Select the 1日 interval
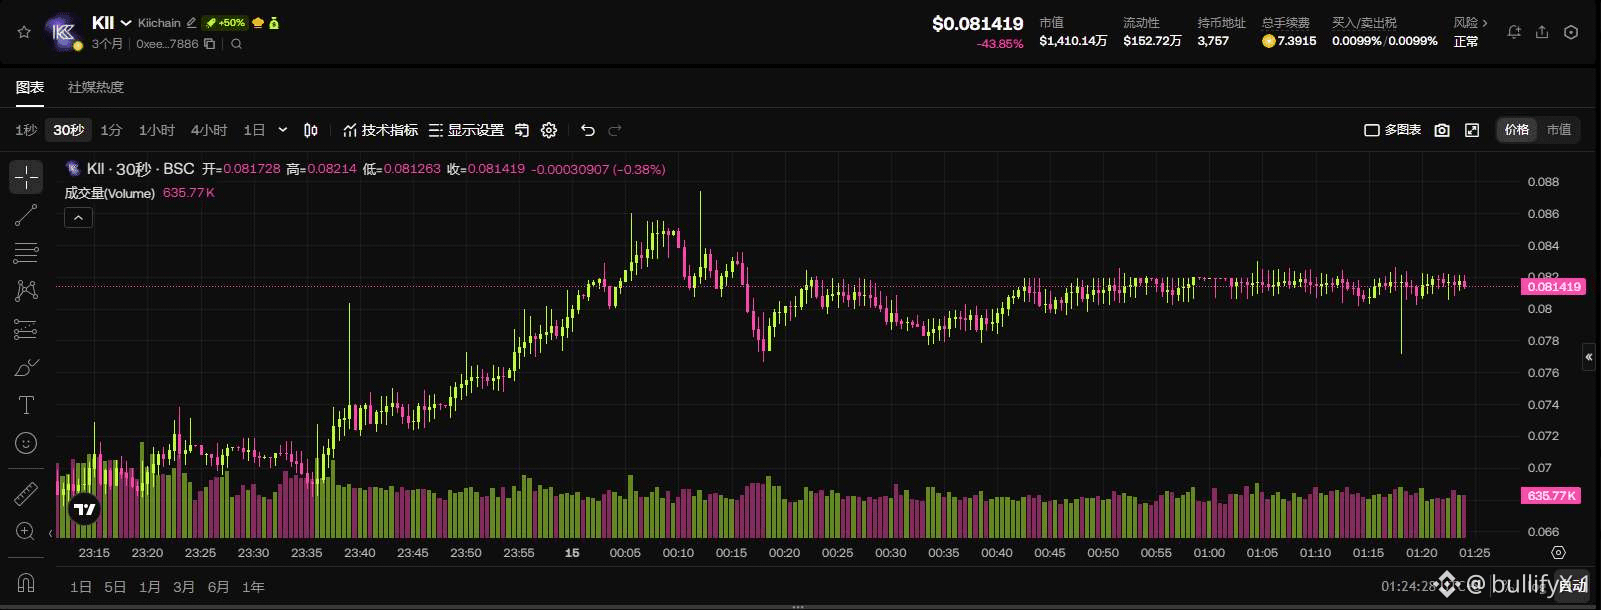Image resolution: width=1601 pixels, height=610 pixels. tap(254, 130)
